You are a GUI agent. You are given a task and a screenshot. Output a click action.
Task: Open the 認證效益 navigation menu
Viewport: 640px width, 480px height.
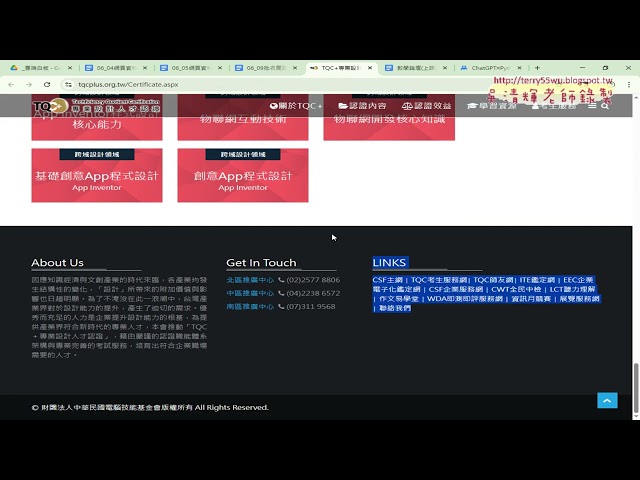point(427,106)
